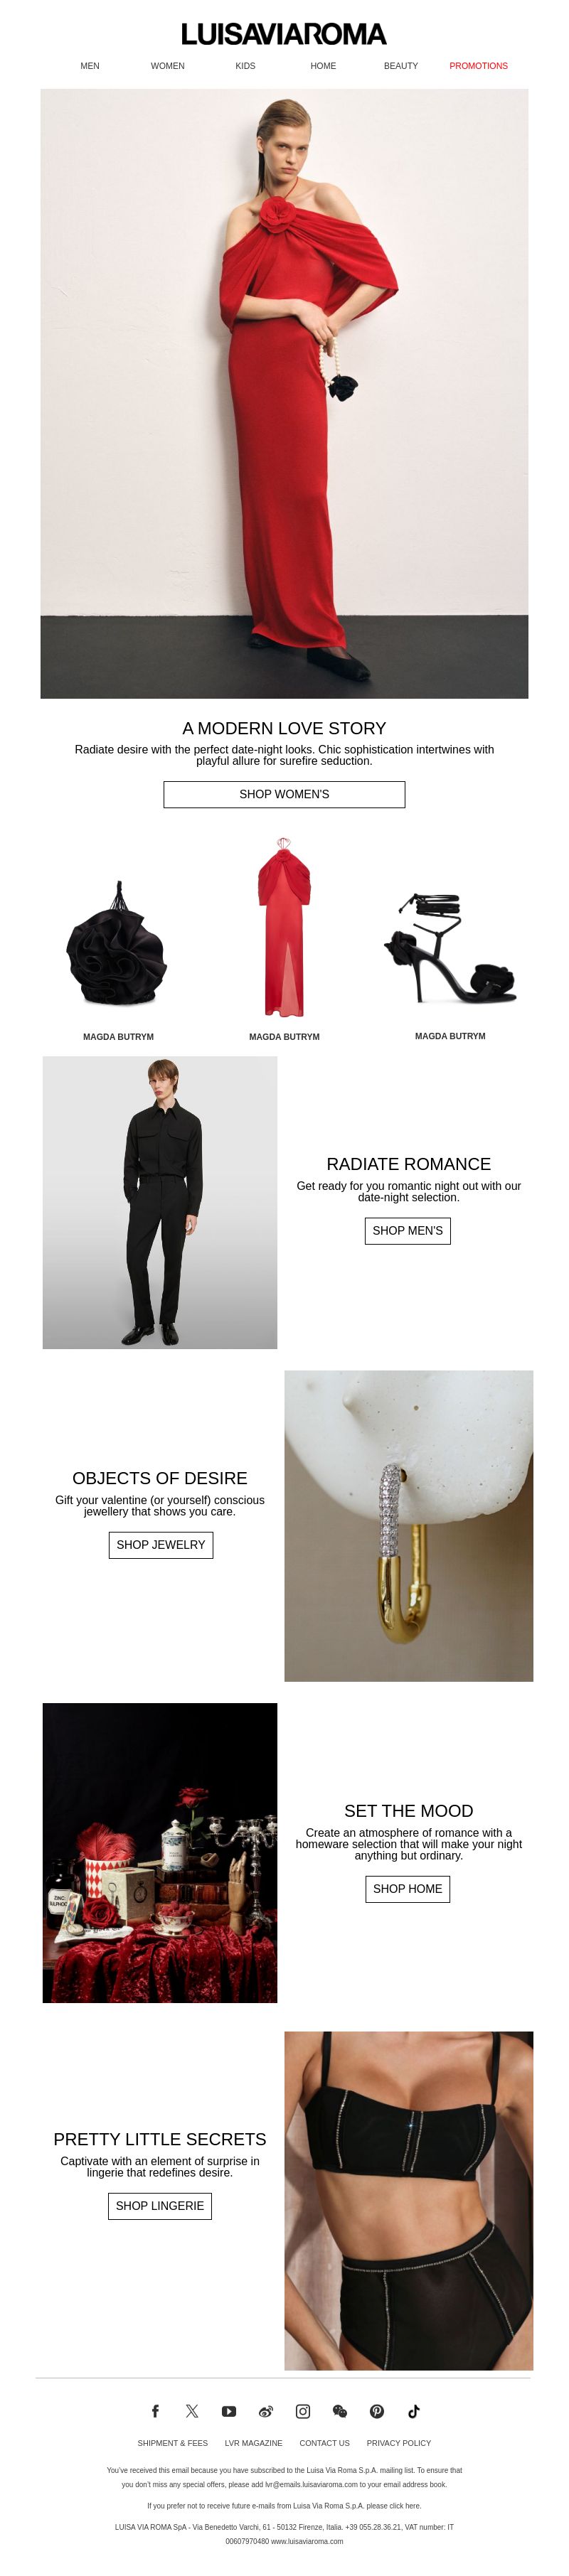Open the WeChat icon
Viewport: 569px width, 2576px height.
point(340,2411)
